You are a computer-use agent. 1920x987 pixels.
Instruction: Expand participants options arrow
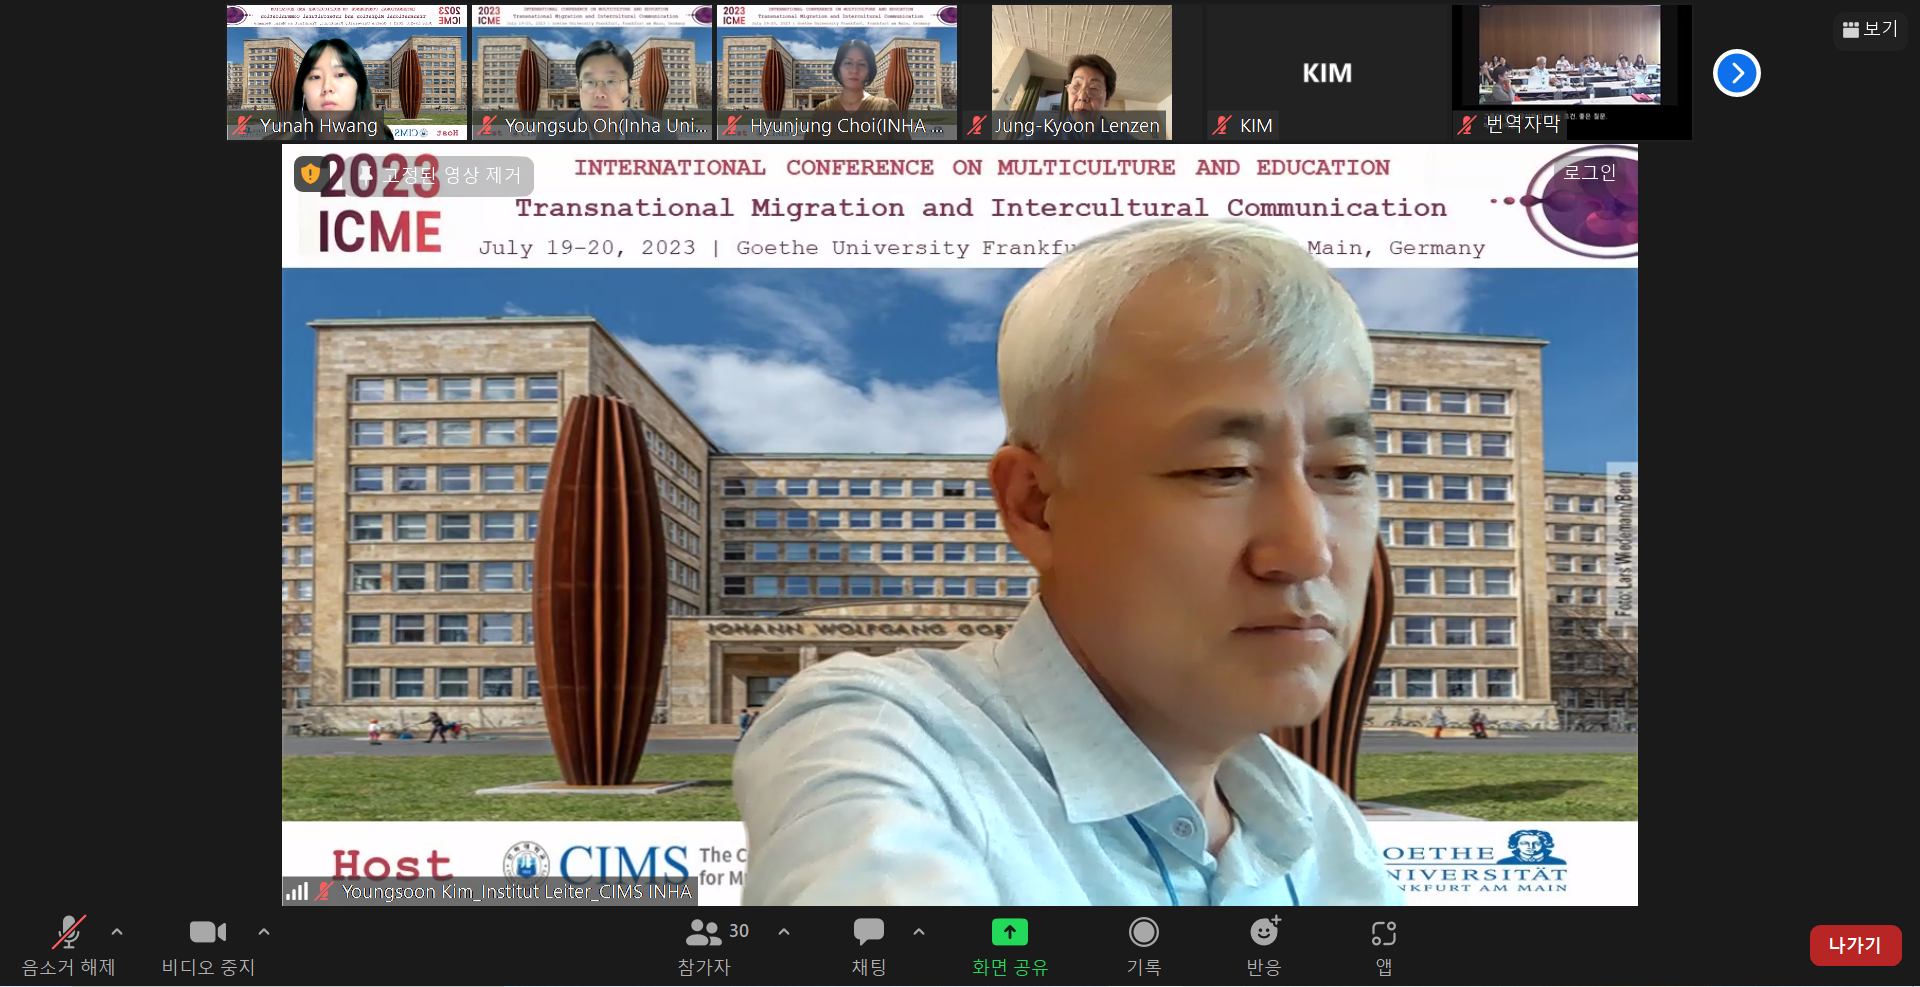click(784, 932)
